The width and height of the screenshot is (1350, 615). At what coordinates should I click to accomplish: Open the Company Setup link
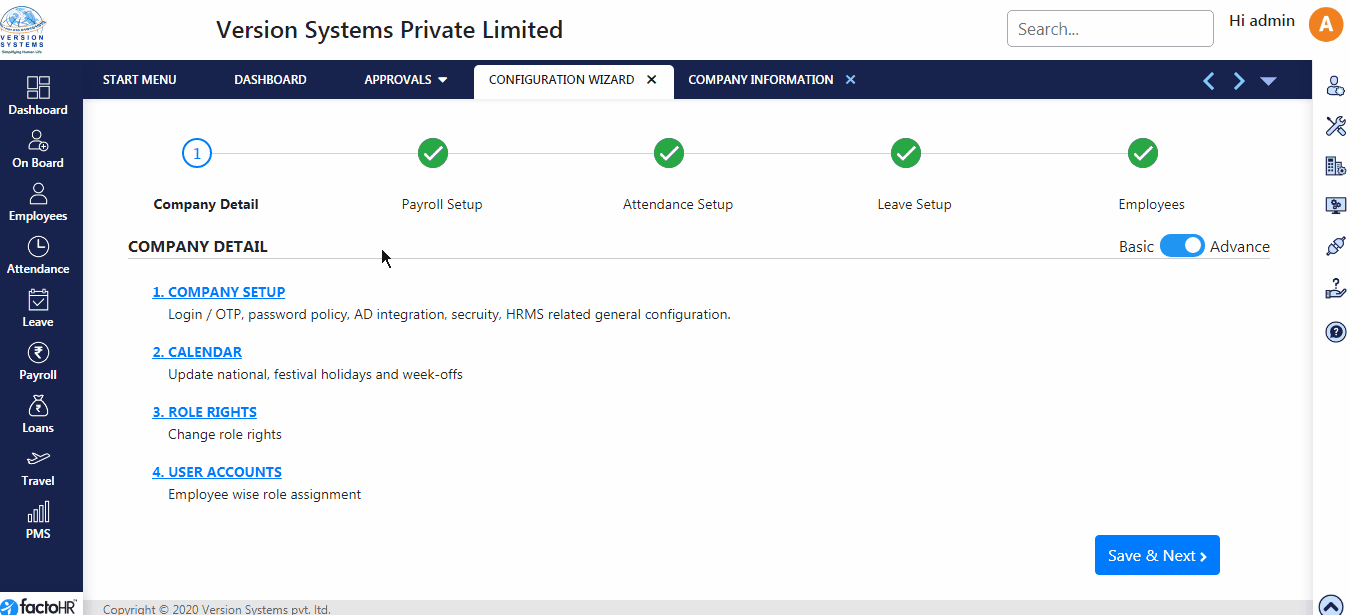point(219,292)
